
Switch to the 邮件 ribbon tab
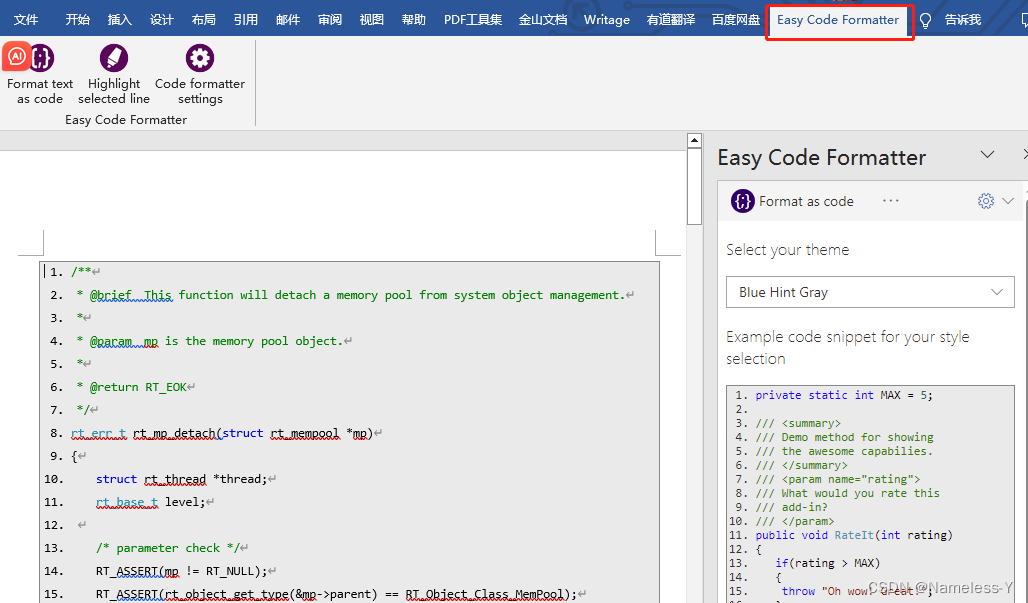pyautogui.click(x=288, y=20)
